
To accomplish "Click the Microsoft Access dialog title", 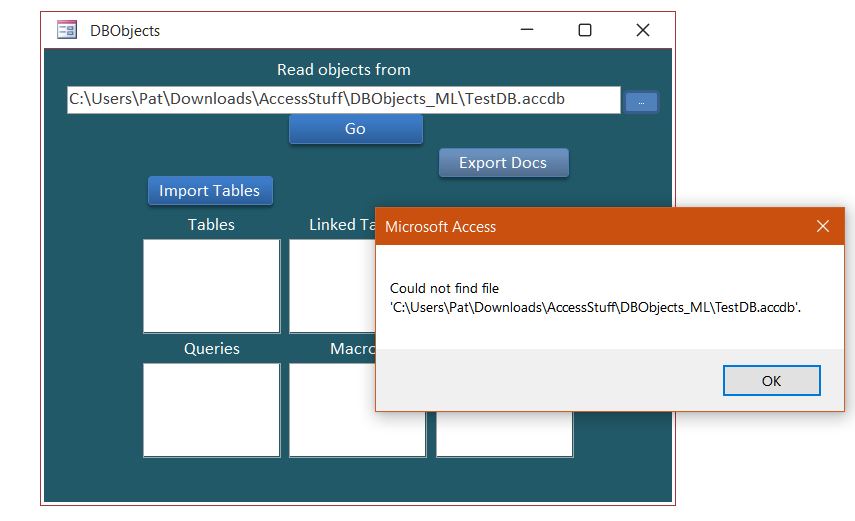I will point(441,226).
